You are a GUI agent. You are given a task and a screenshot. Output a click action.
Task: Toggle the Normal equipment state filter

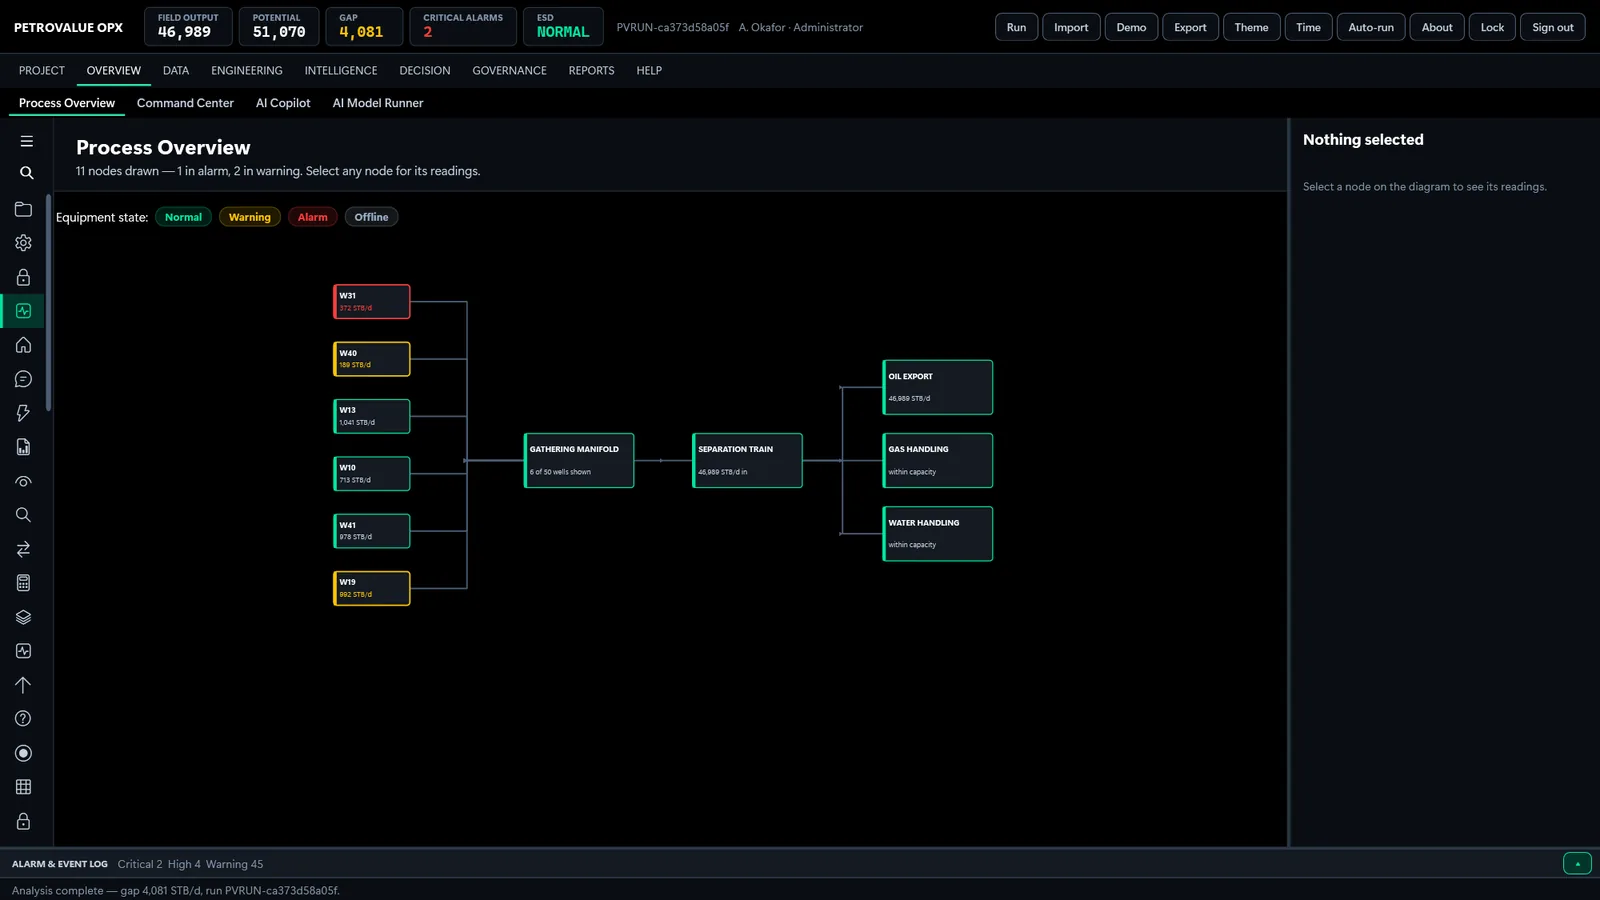tap(183, 217)
